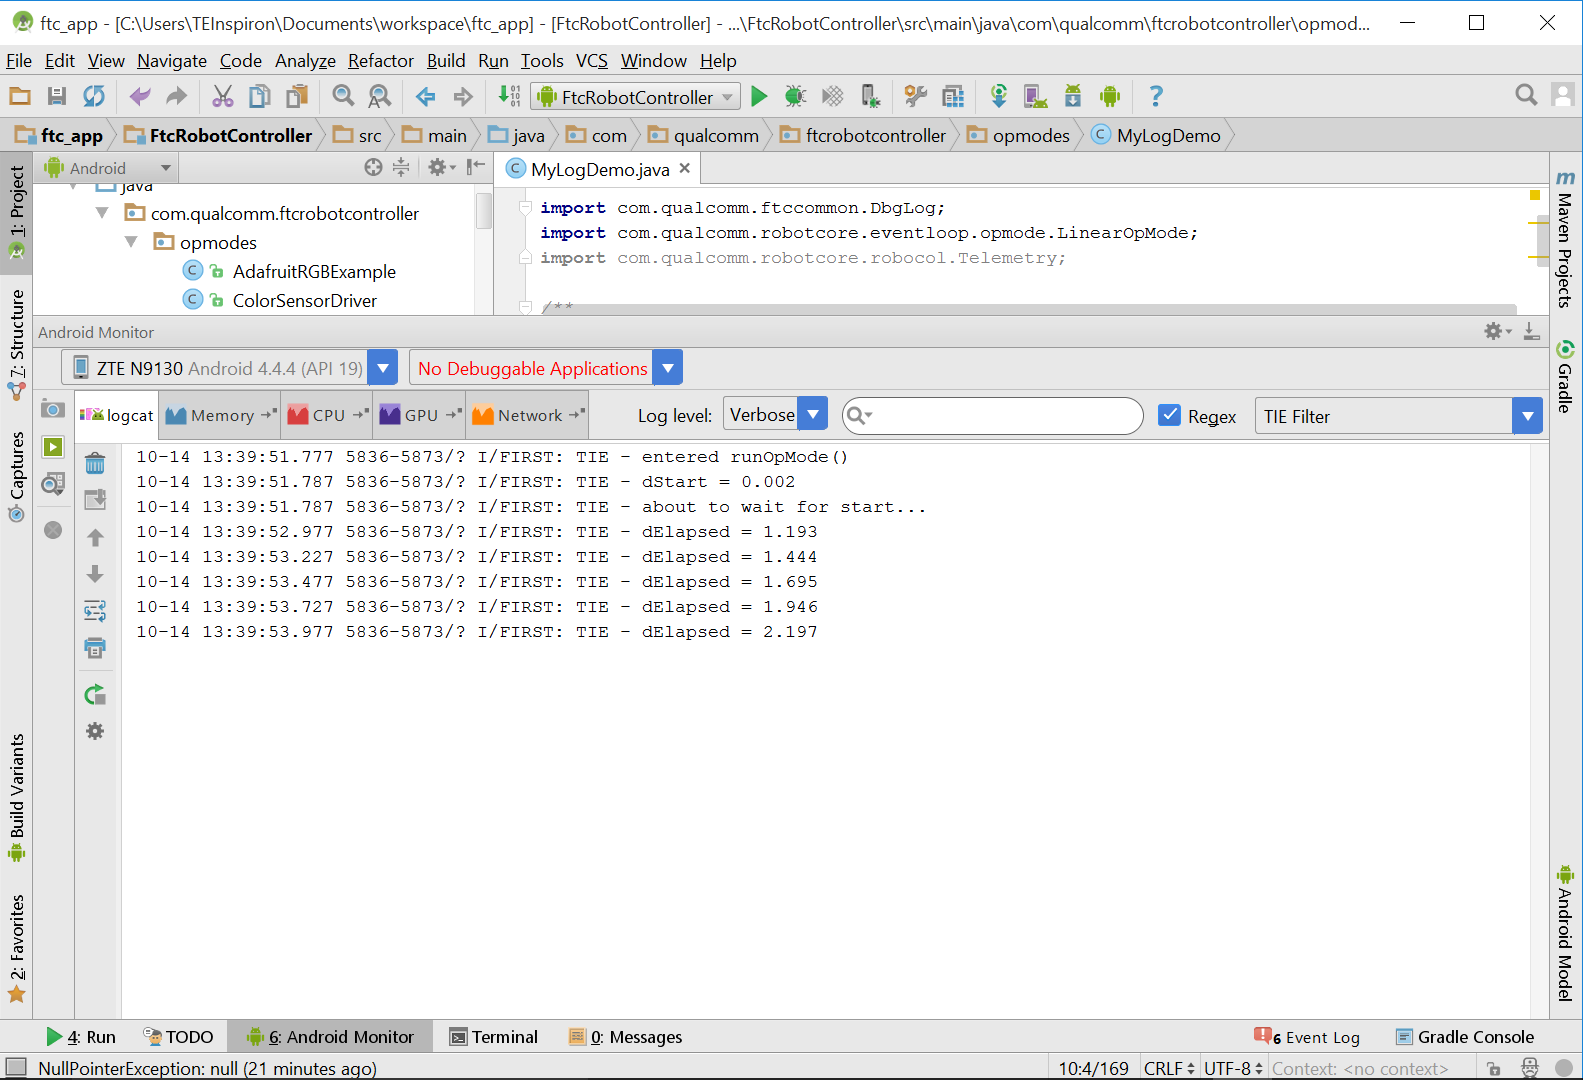Screen dimensions: 1583x1080
Task: Click the CRLF line separator status item
Action: (x=1169, y=1068)
